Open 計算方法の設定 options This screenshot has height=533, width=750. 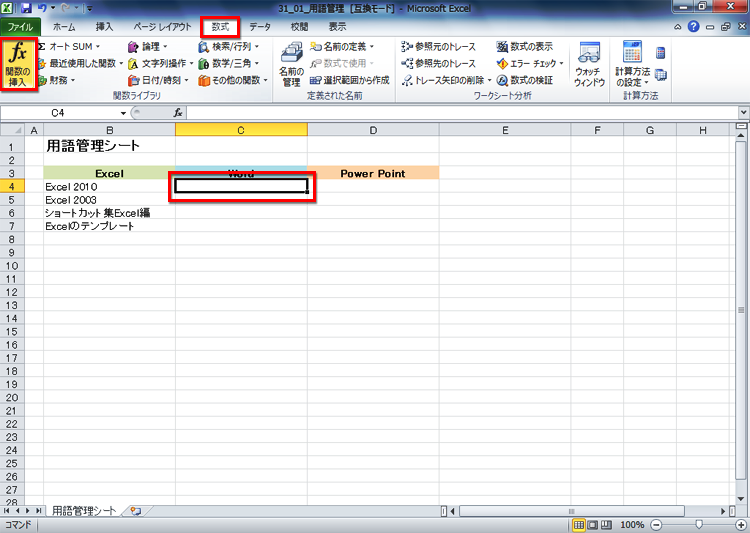[632, 65]
